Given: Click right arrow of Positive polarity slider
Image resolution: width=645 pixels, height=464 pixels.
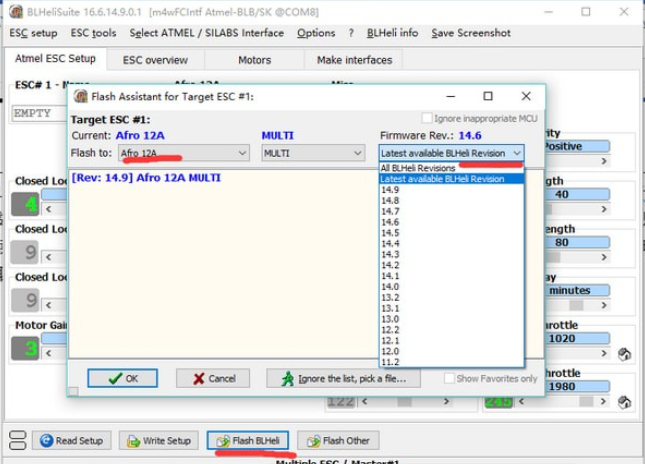Looking at the screenshot, I should (x=604, y=161).
